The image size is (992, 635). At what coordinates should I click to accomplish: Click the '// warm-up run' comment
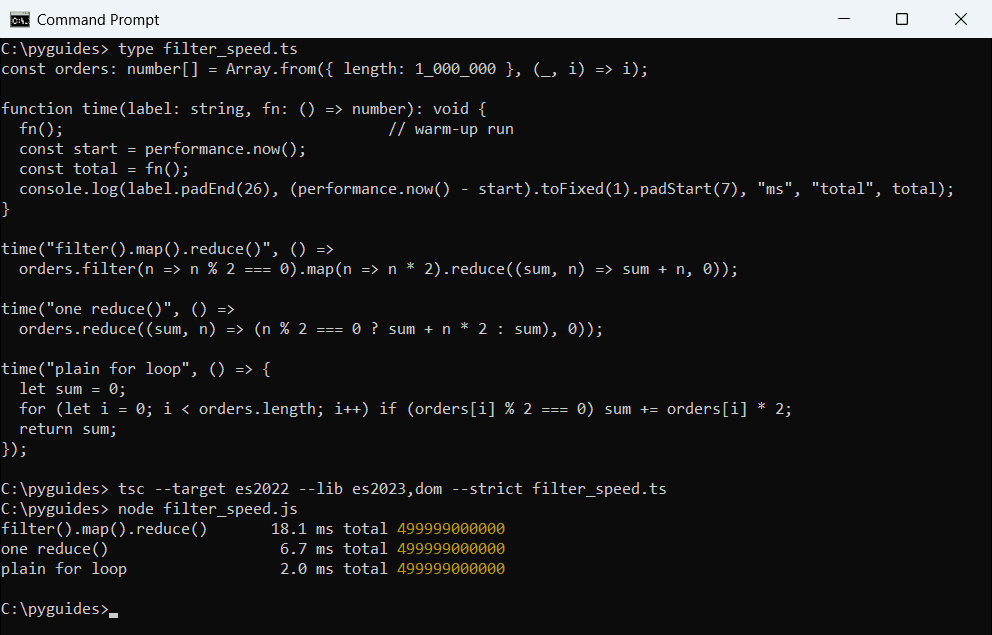click(450, 129)
